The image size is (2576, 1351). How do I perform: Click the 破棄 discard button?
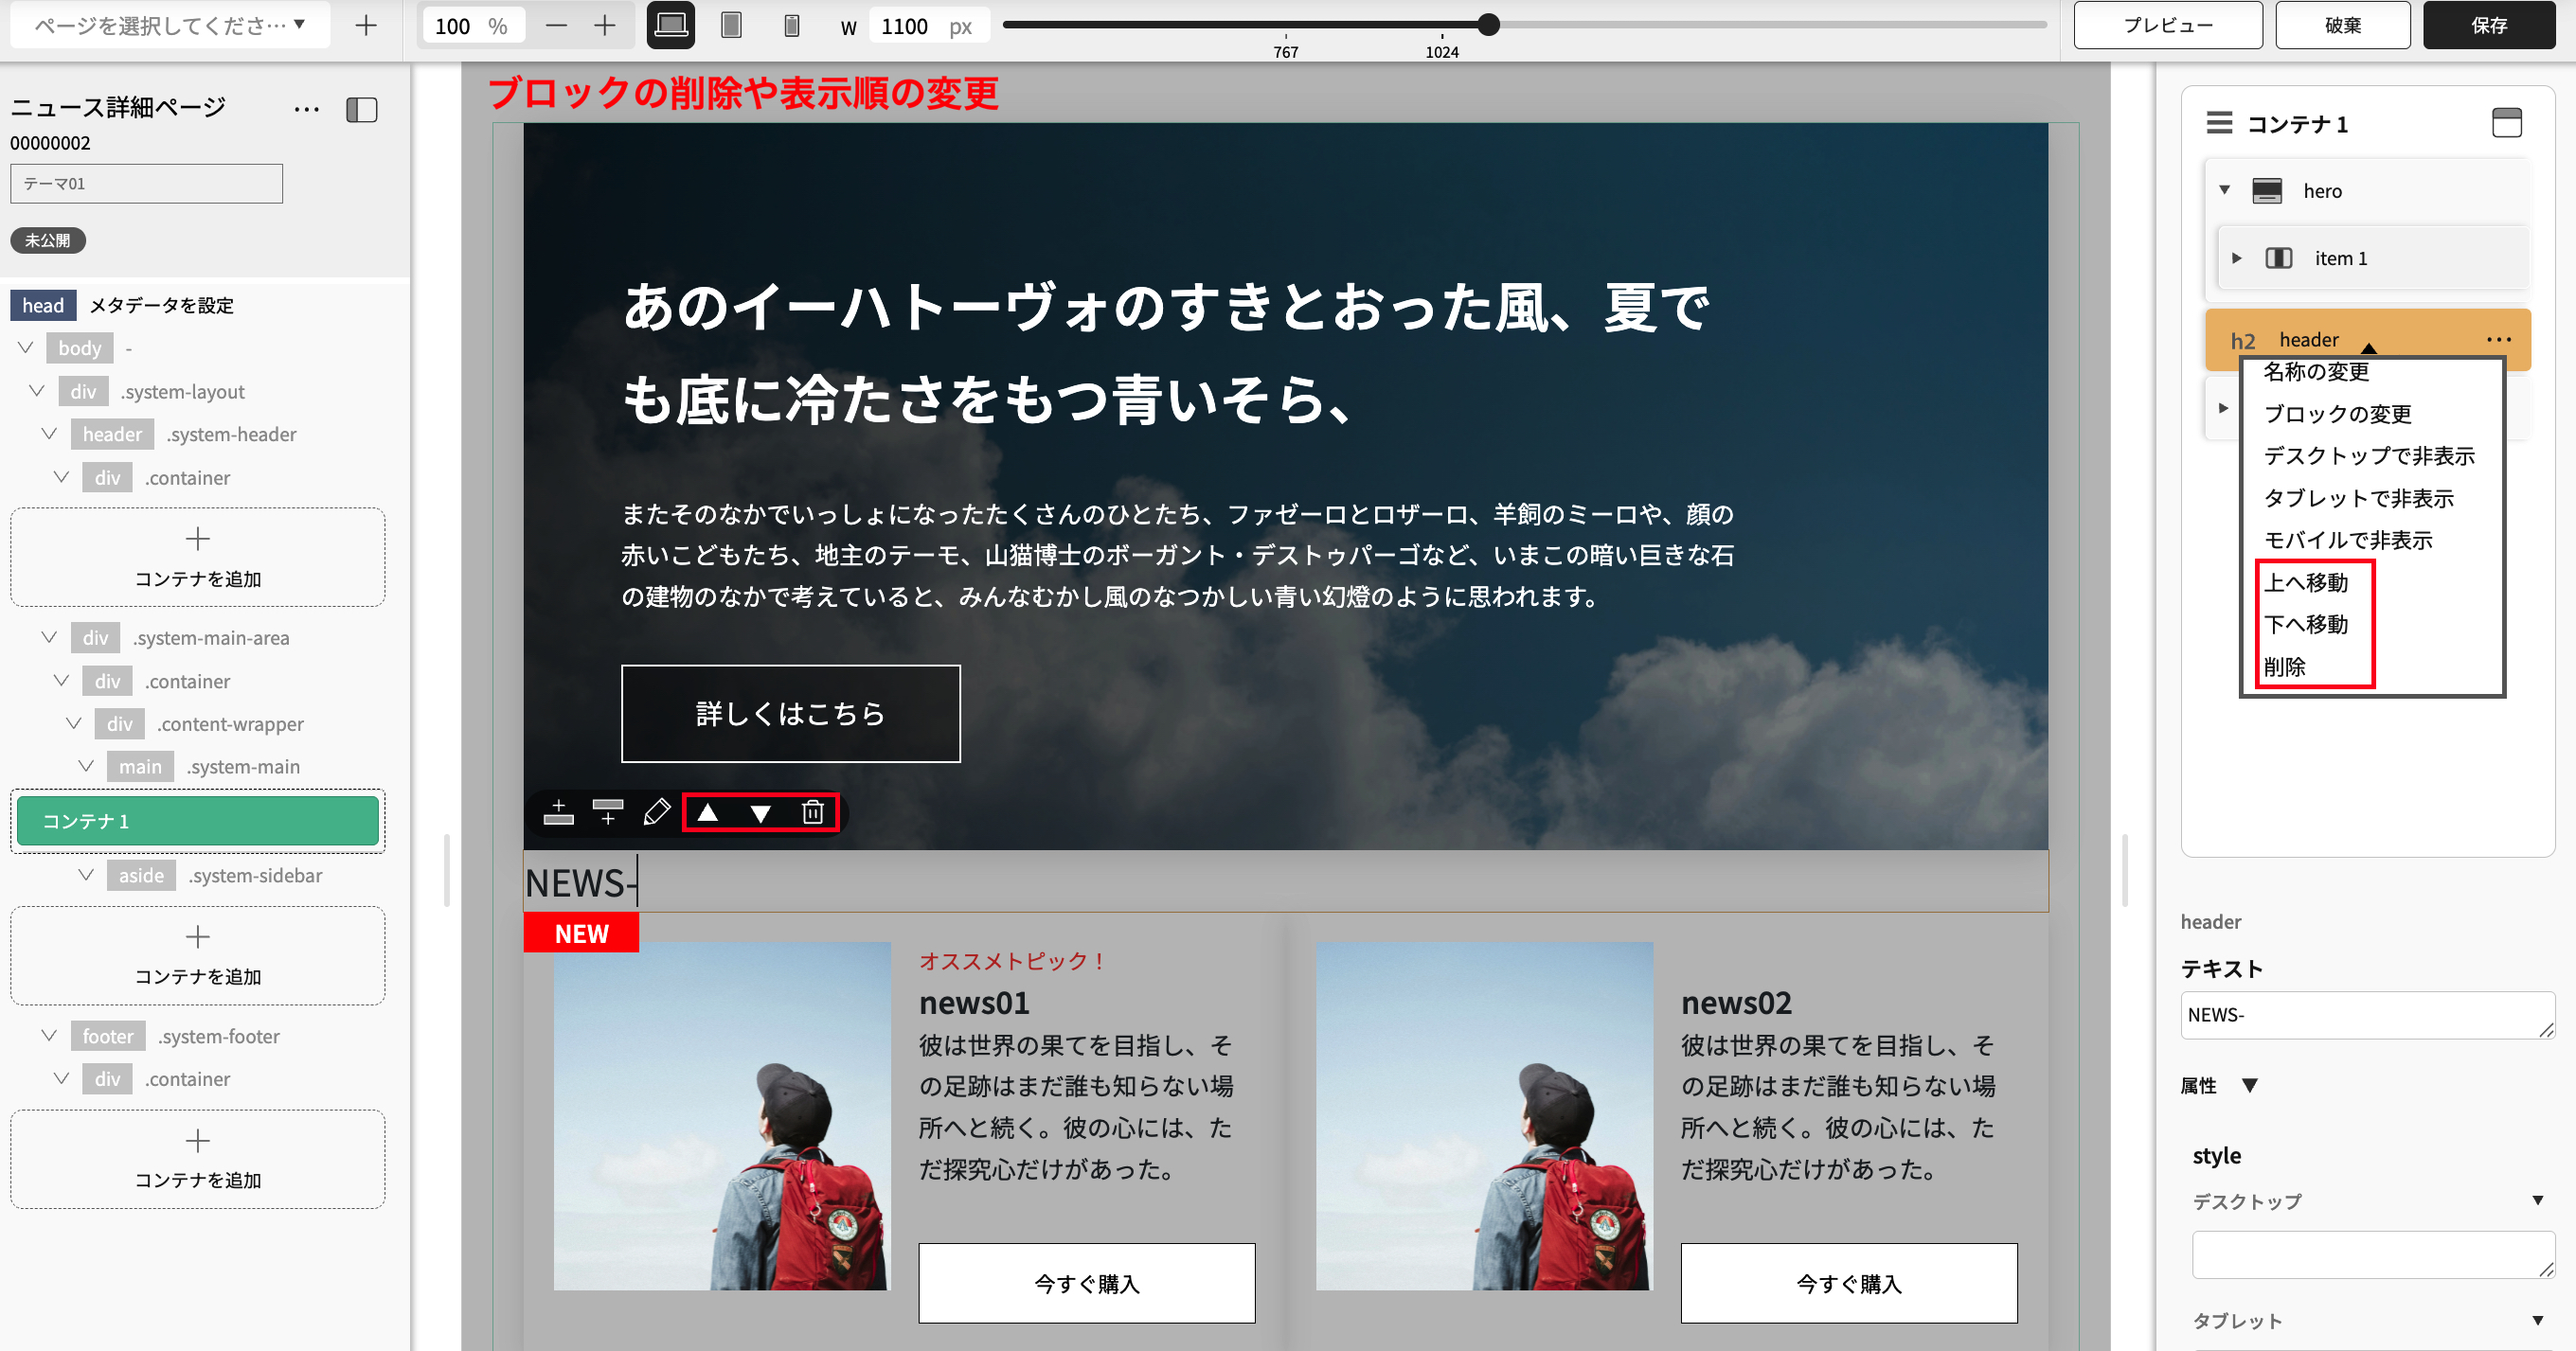(2343, 25)
